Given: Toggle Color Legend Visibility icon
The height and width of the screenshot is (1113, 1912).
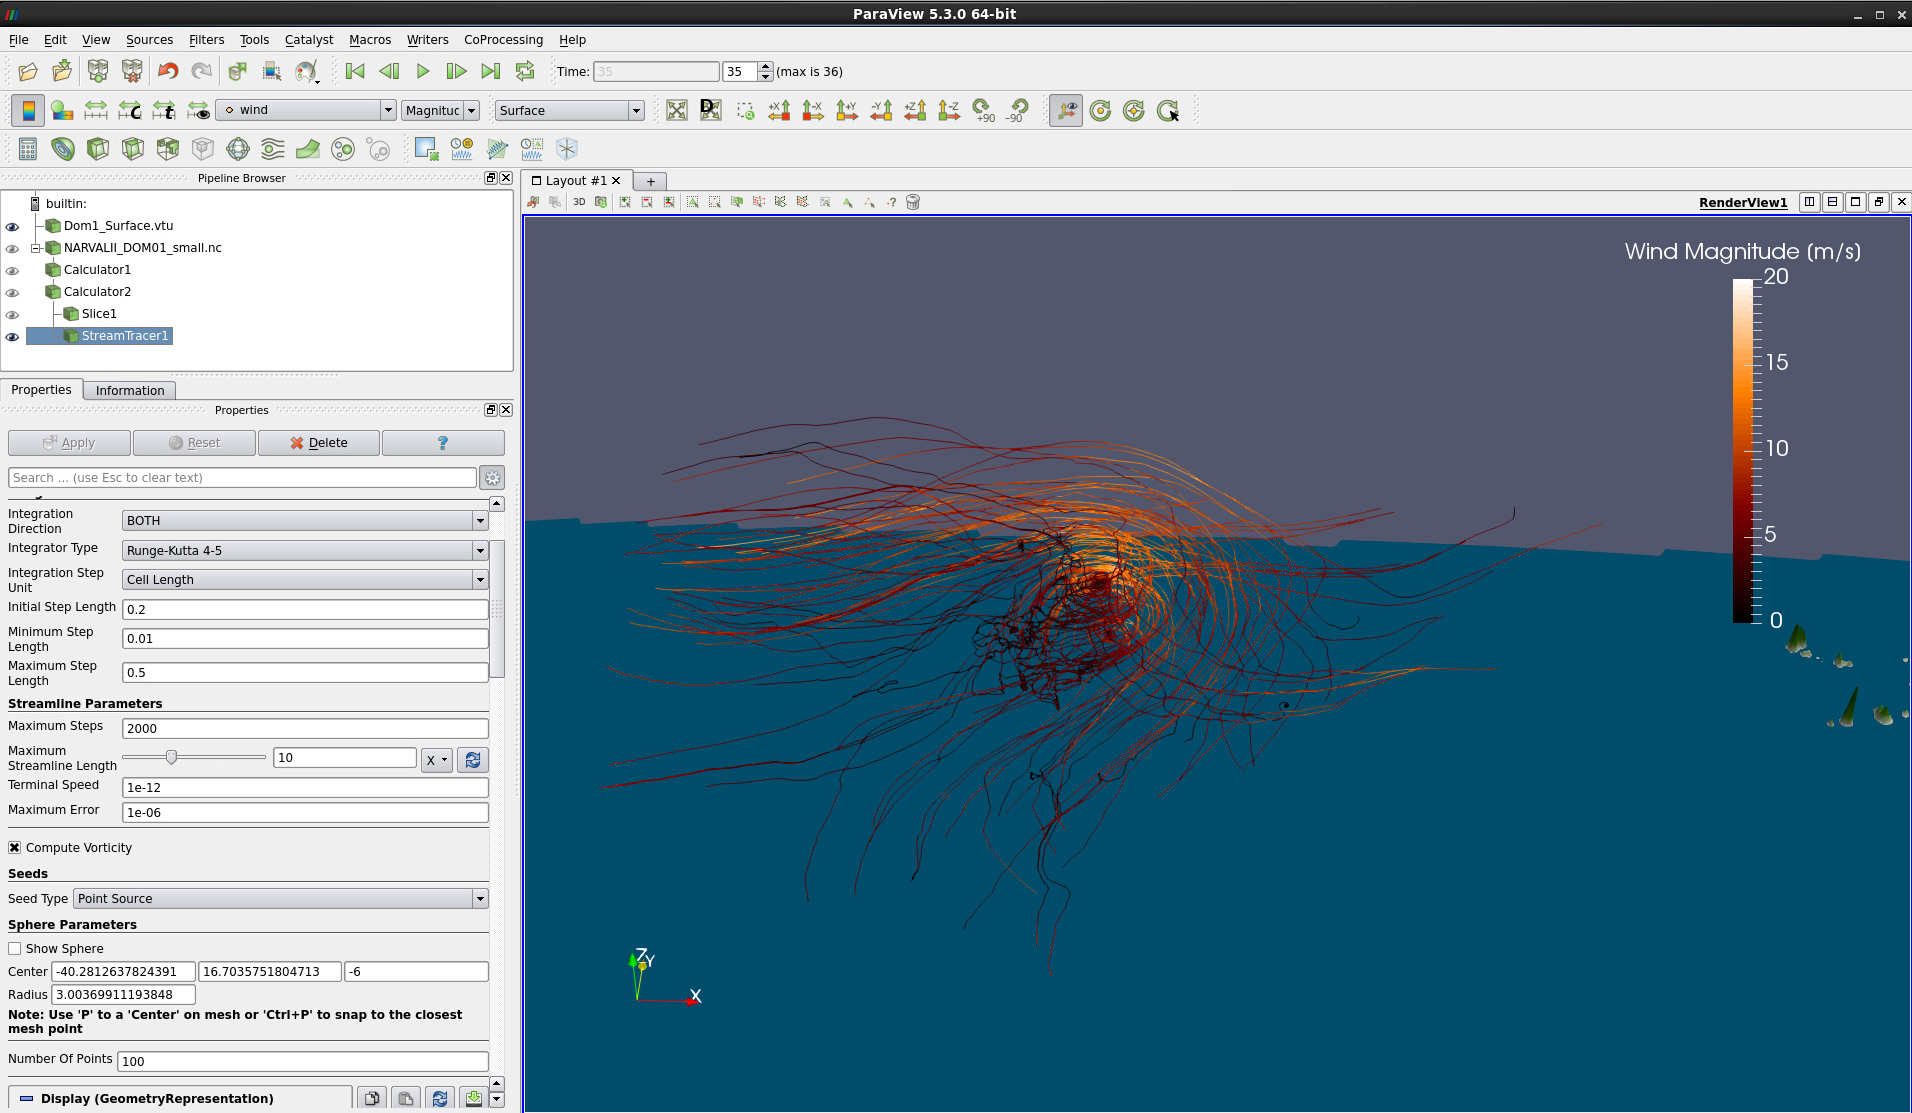Looking at the screenshot, I should click(28, 110).
